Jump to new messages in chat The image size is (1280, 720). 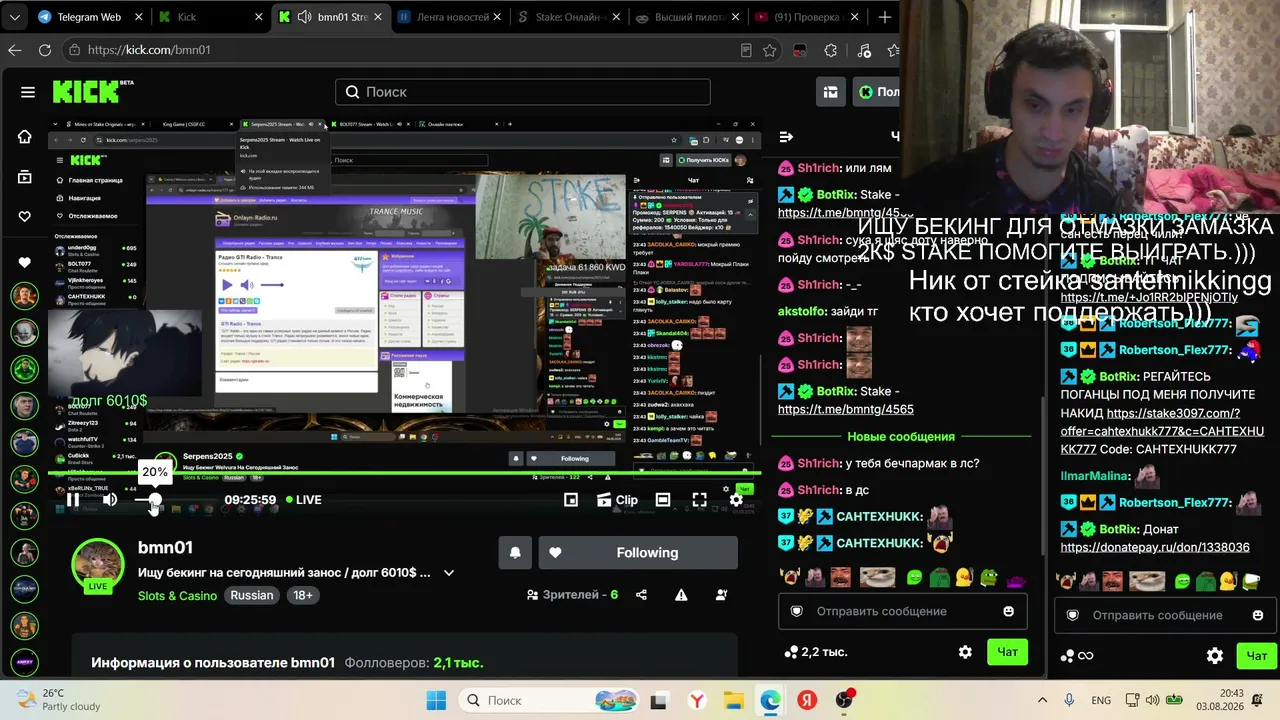click(901, 437)
